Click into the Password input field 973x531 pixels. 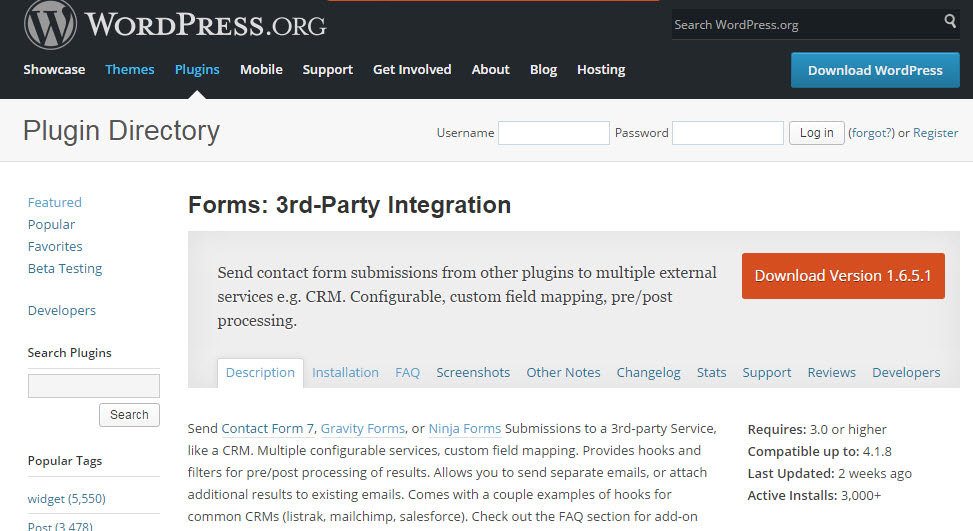(727, 133)
